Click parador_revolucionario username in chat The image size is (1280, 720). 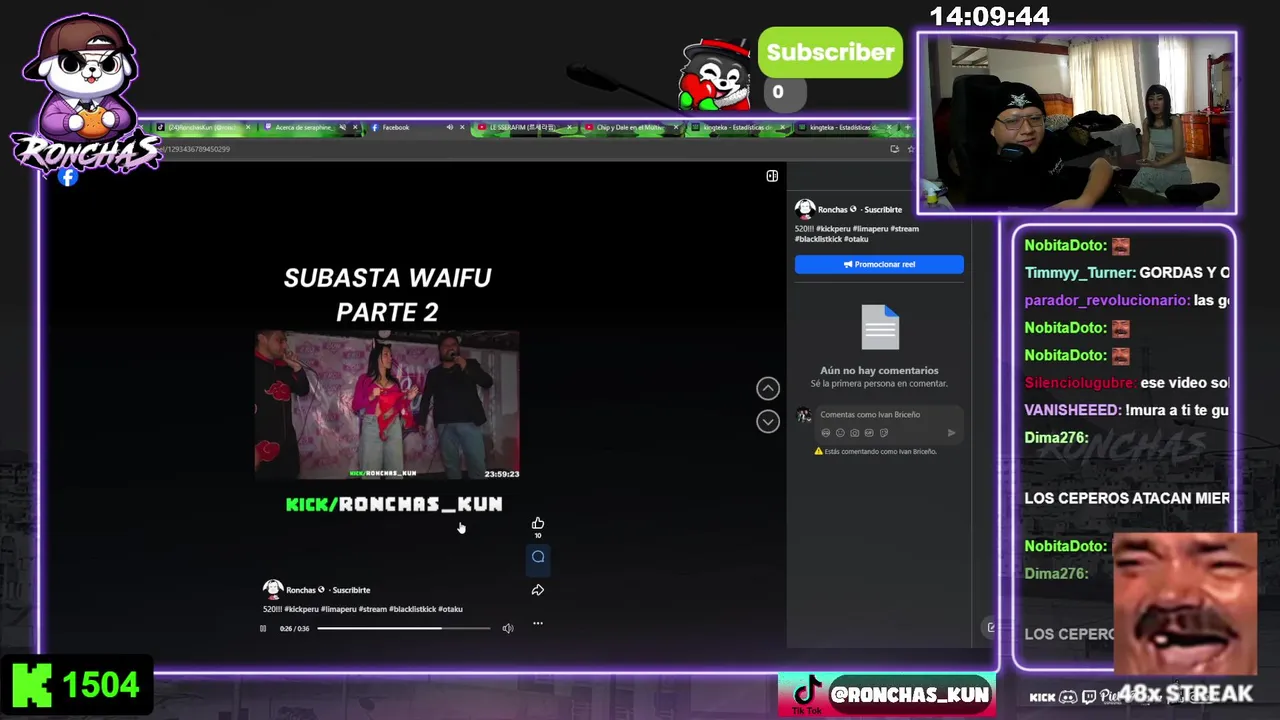(x=1106, y=300)
